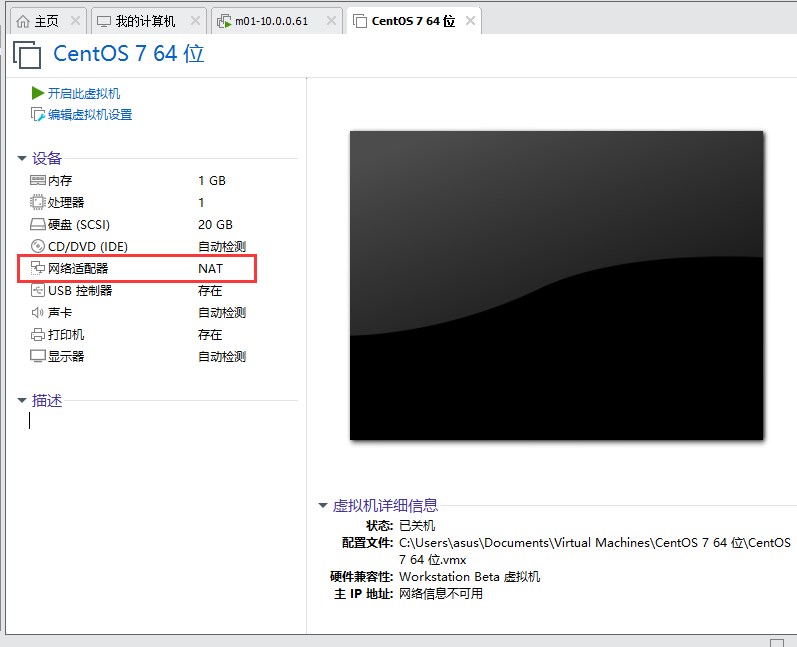Click the black VM console preview thumbnail
This screenshot has height=647, width=797.
[557, 286]
